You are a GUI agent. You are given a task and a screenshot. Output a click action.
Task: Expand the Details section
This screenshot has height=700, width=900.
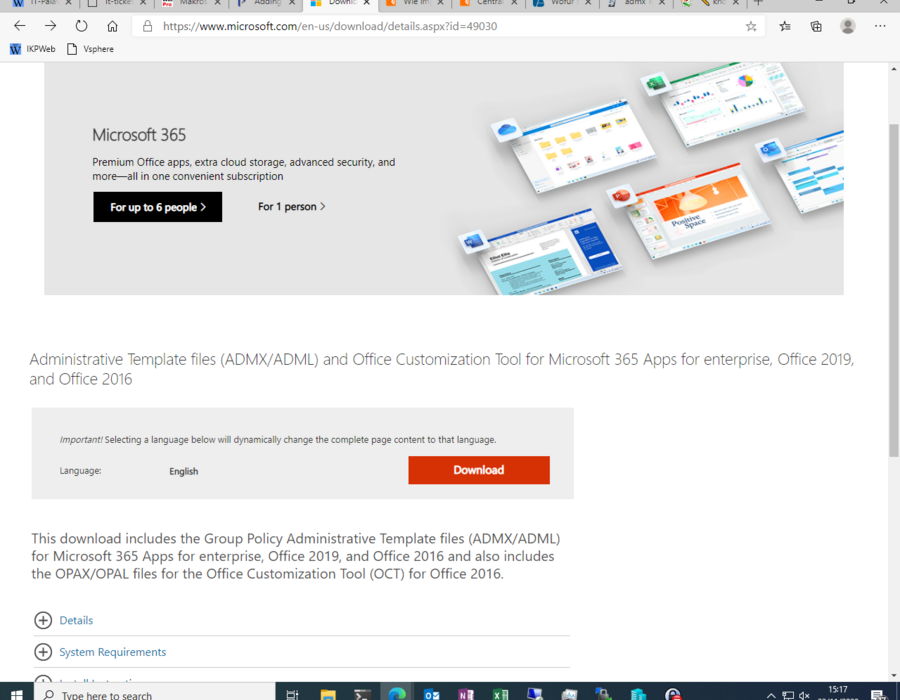pos(43,620)
